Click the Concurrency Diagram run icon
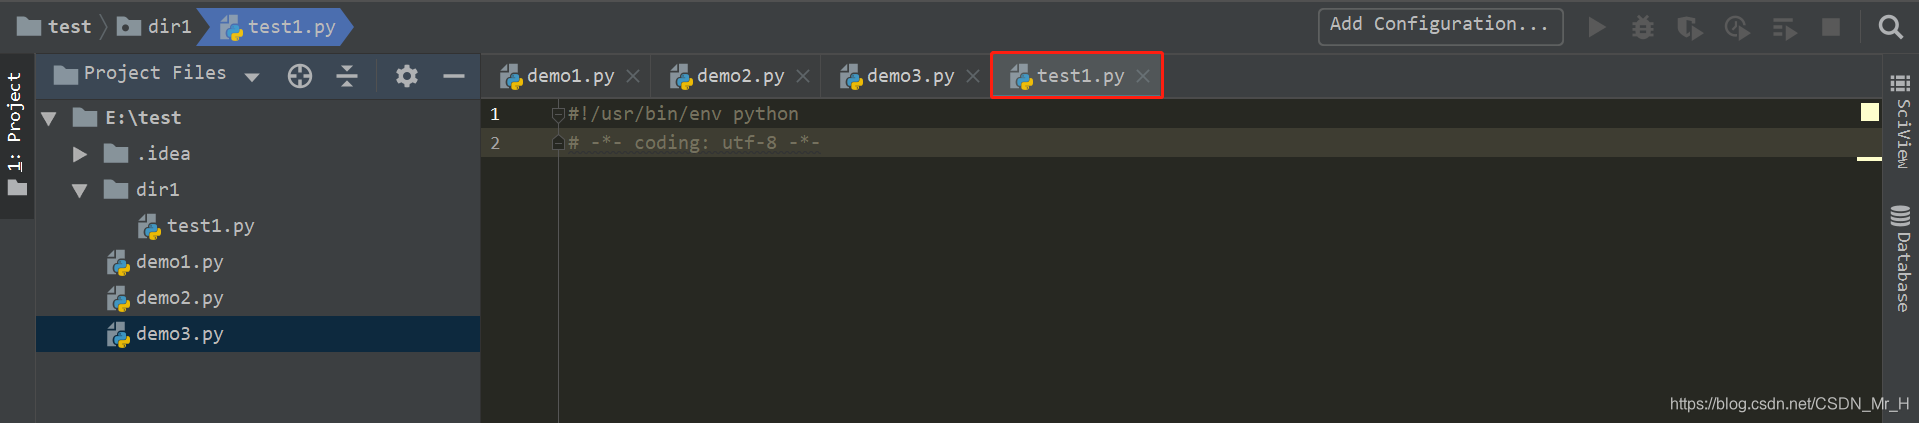 [1784, 27]
